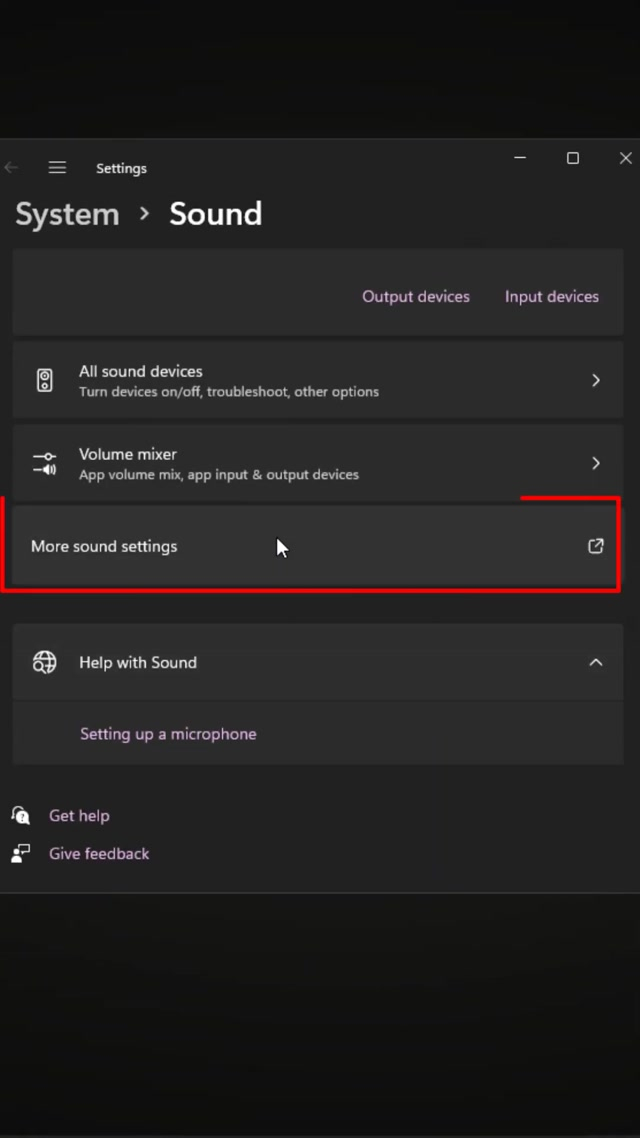Open the Setting up a microphone link

click(x=168, y=734)
